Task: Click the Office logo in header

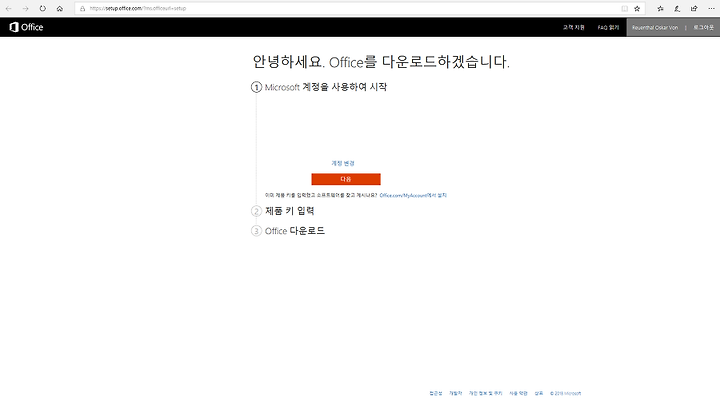Action: [26, 27]
